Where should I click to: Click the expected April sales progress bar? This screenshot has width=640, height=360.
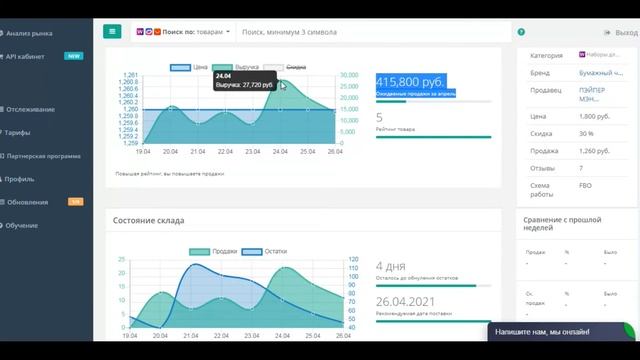[433, 102]
